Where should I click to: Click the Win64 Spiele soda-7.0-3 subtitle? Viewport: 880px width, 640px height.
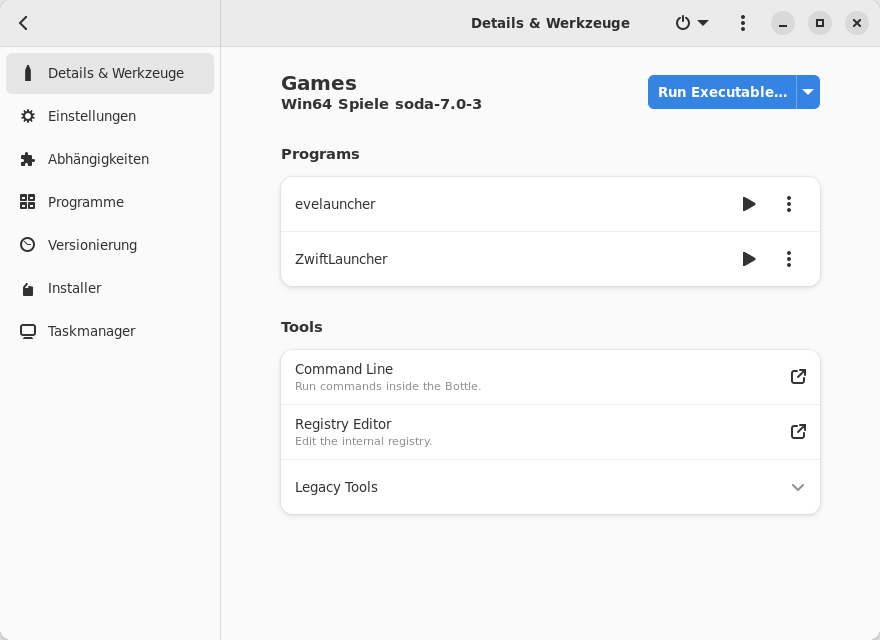click(x=381, y=104)
